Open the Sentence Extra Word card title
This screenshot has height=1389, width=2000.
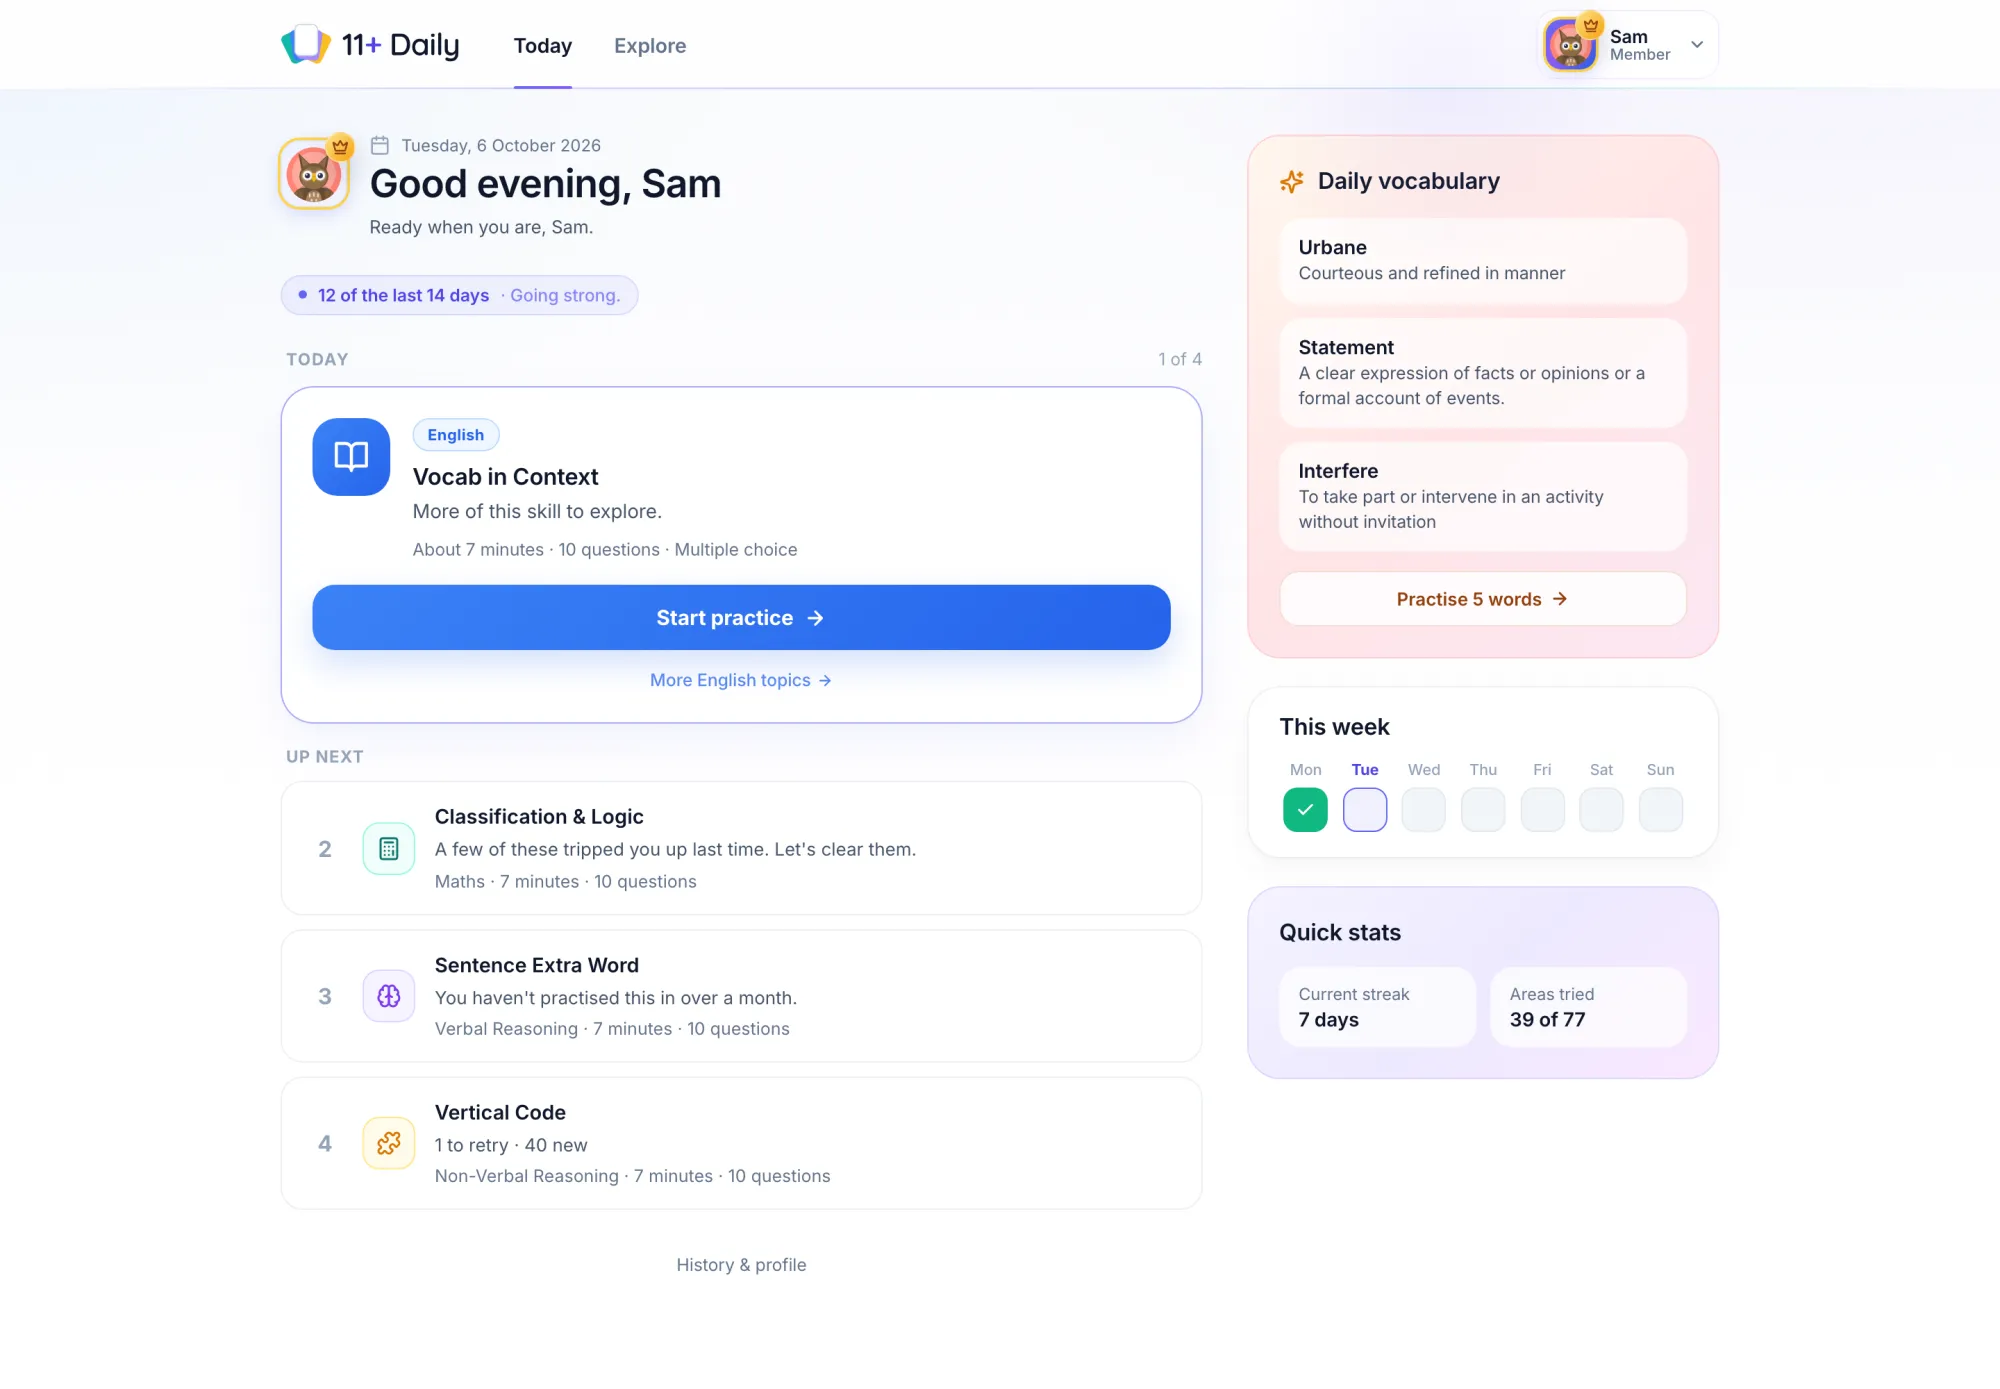pos(537,965)
